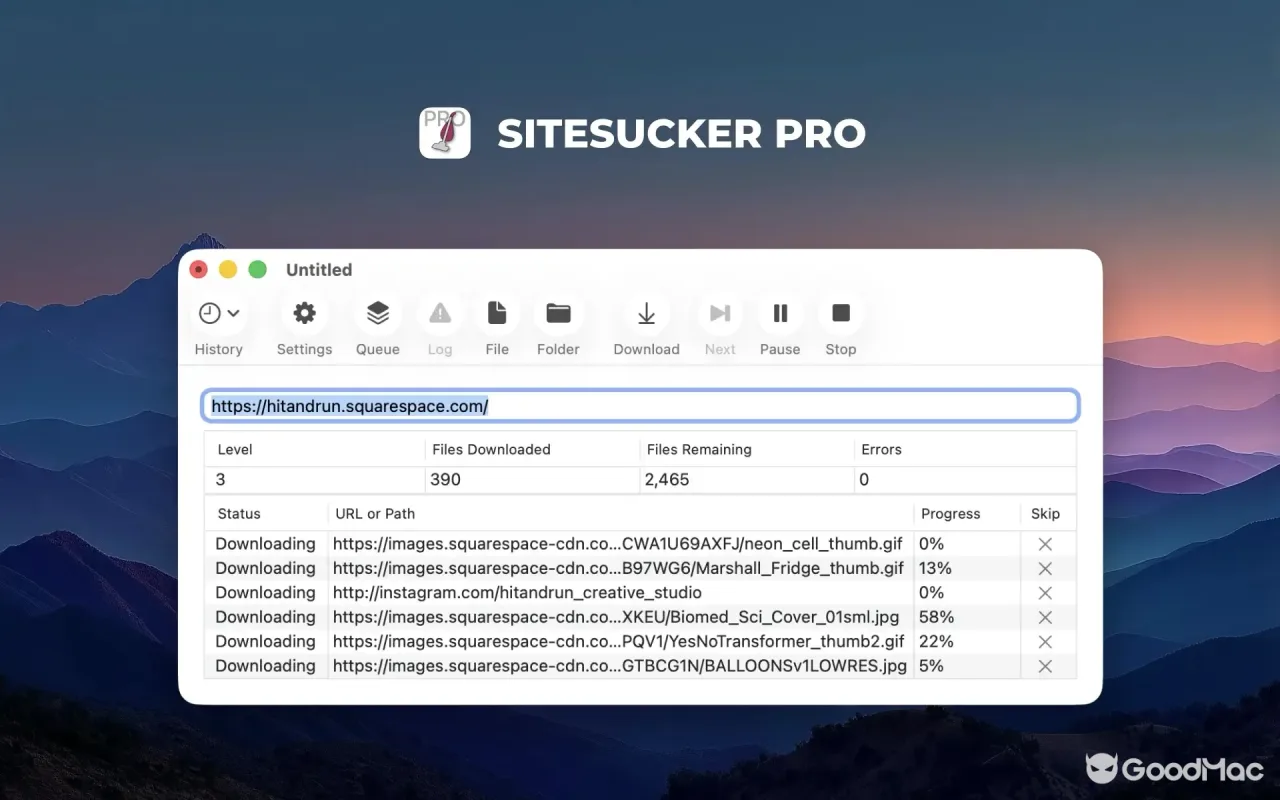Click the 13% progress value
The image size is (1280, 800).
pos(935,568)
